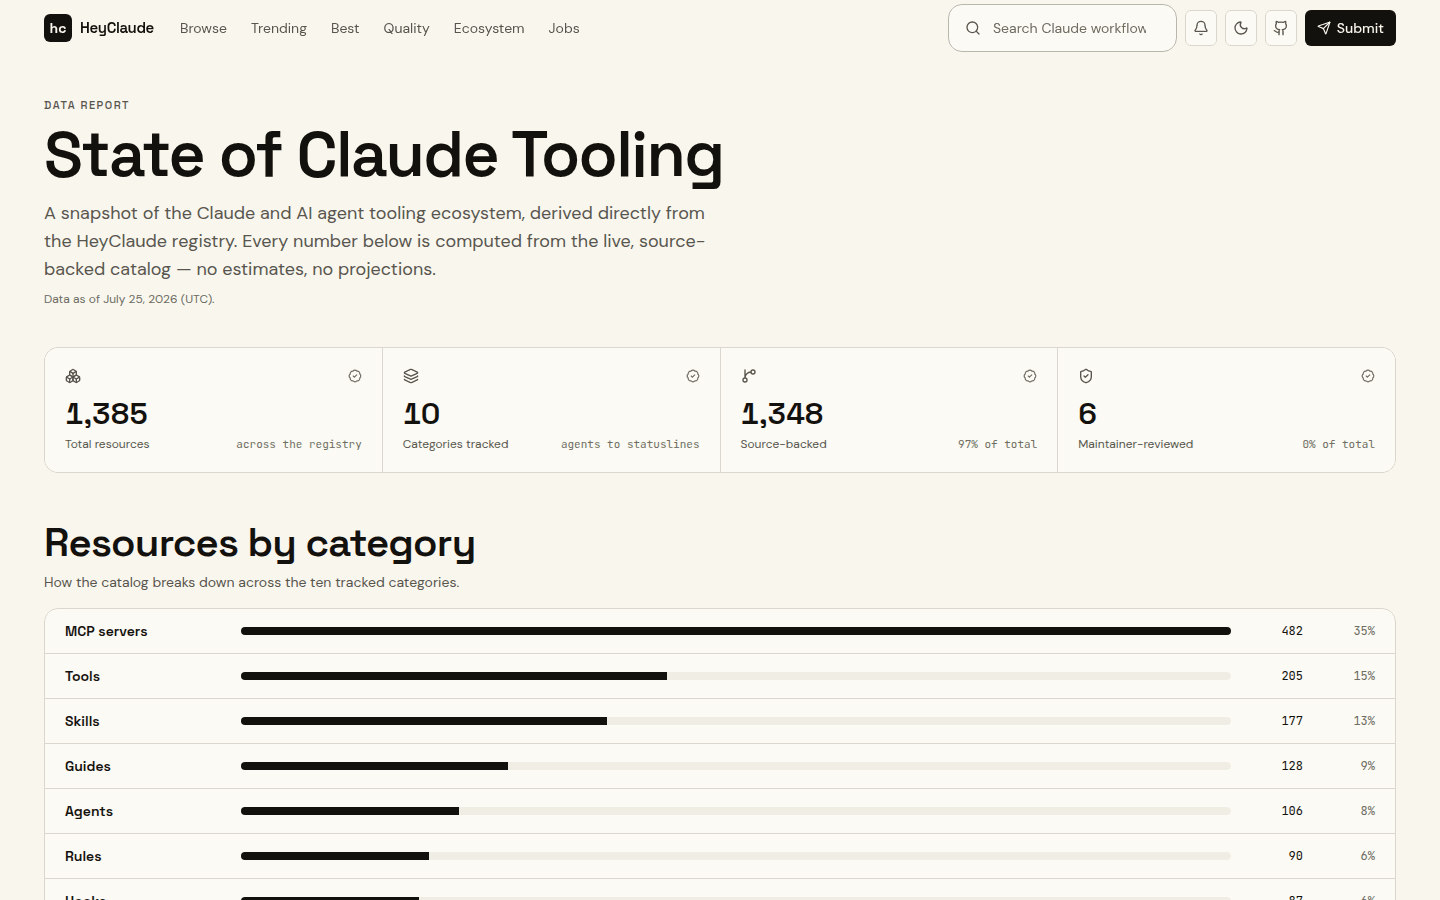The height and width of the screenshot is (900, 1440).
Task: Click the 128 count for Guides
Action: 1292,766
